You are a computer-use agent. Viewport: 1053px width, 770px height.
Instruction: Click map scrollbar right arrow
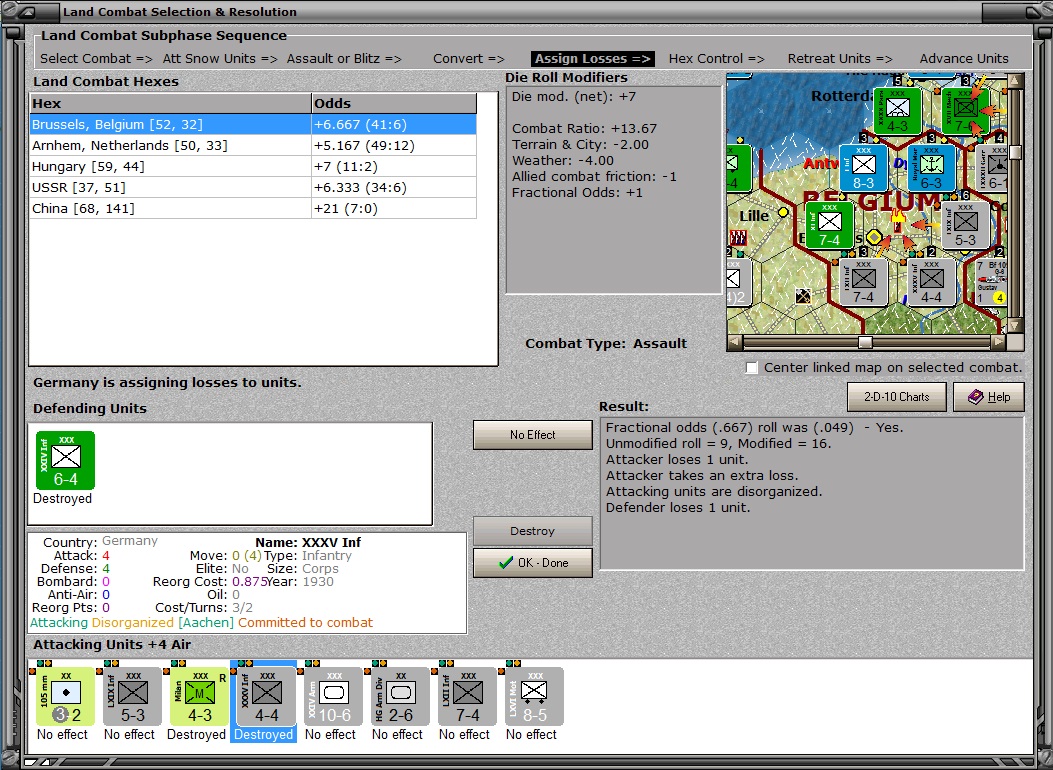click(x=999, y=342)
